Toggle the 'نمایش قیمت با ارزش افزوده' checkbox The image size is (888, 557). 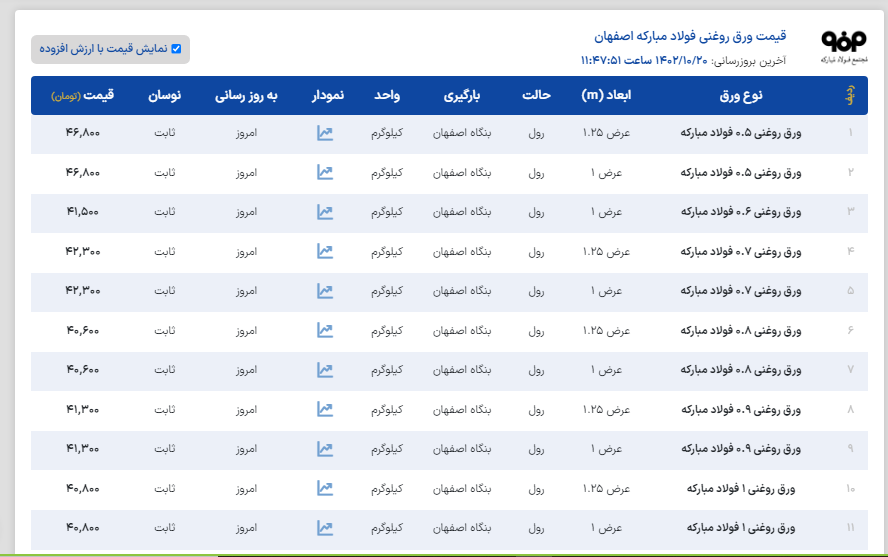pyautogui.click(x=177, y=48)
